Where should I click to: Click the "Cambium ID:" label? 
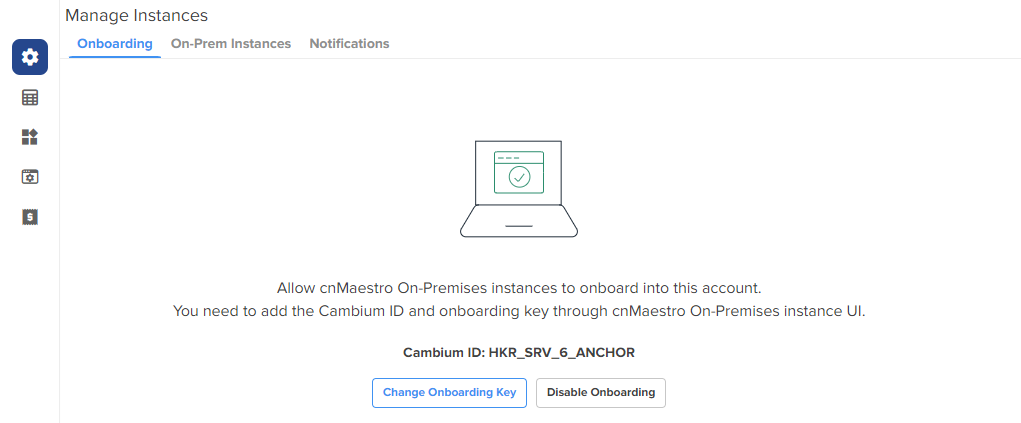click(443, 352)
